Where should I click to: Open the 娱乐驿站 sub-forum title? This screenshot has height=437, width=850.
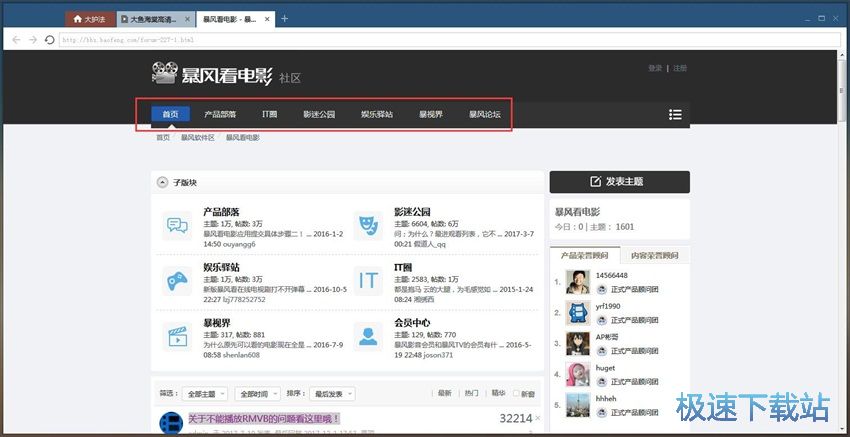point(221,268)
